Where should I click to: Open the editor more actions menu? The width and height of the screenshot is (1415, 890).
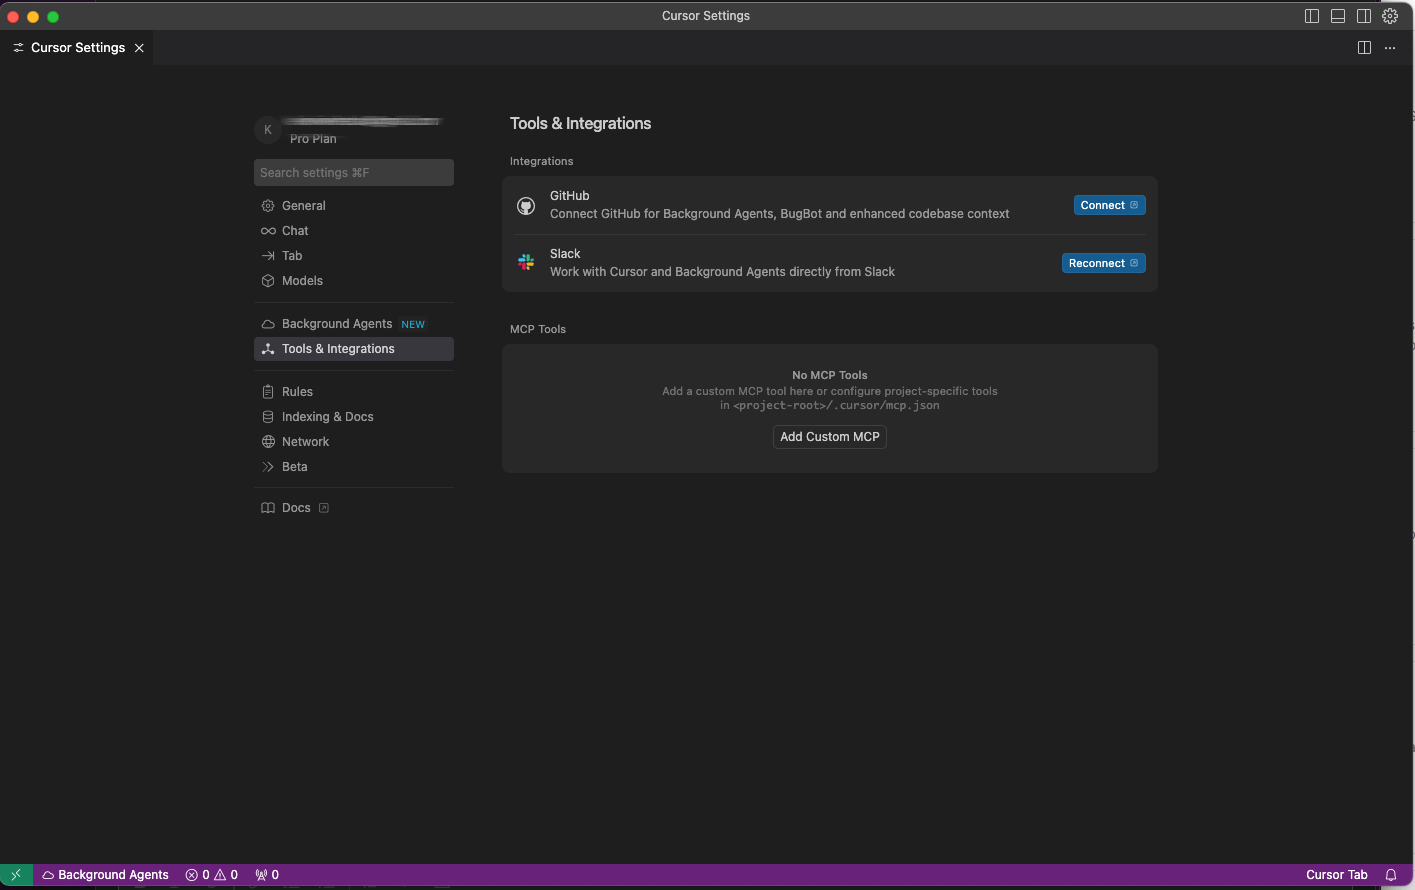coord(1390,47)
